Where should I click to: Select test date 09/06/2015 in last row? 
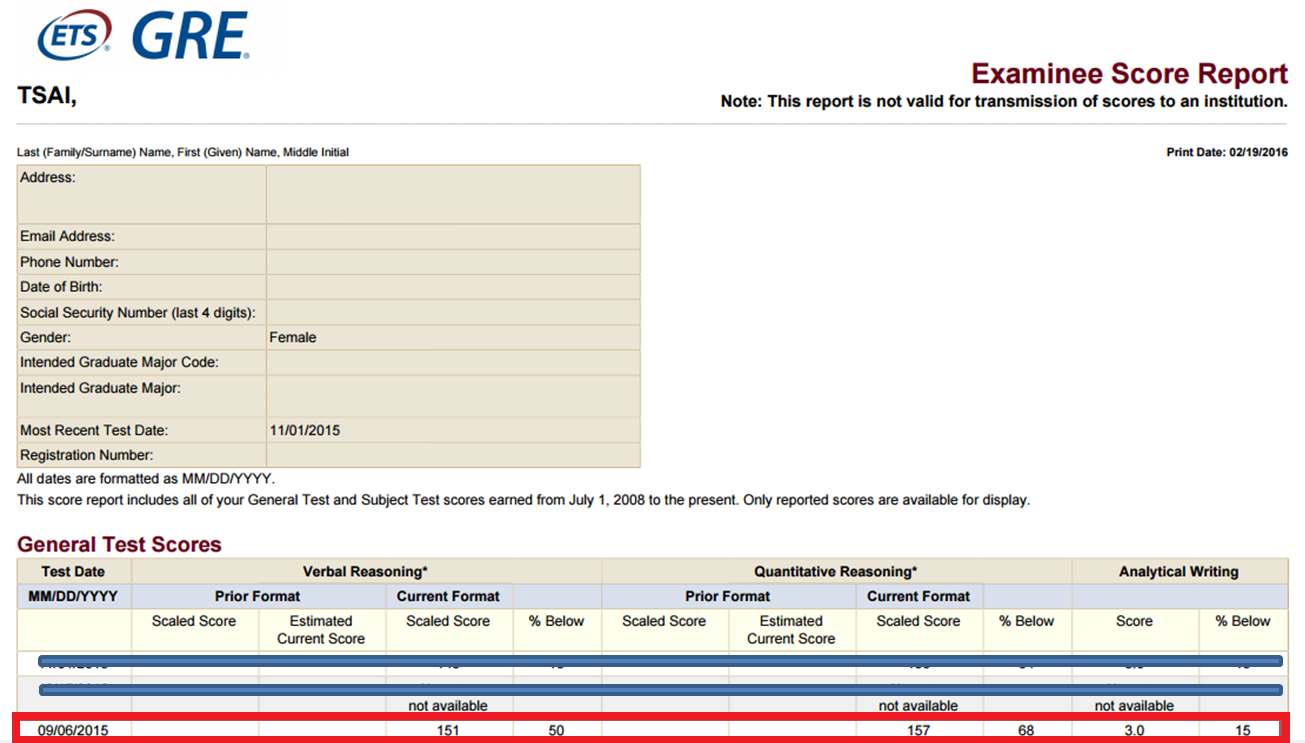tap(73, 731)
